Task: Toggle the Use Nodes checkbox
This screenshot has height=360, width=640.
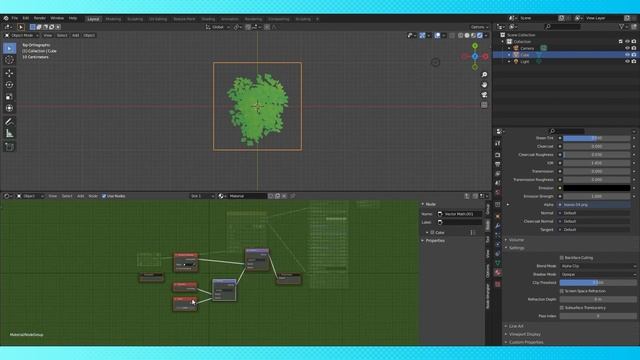Action: click(x=104, y=196)
